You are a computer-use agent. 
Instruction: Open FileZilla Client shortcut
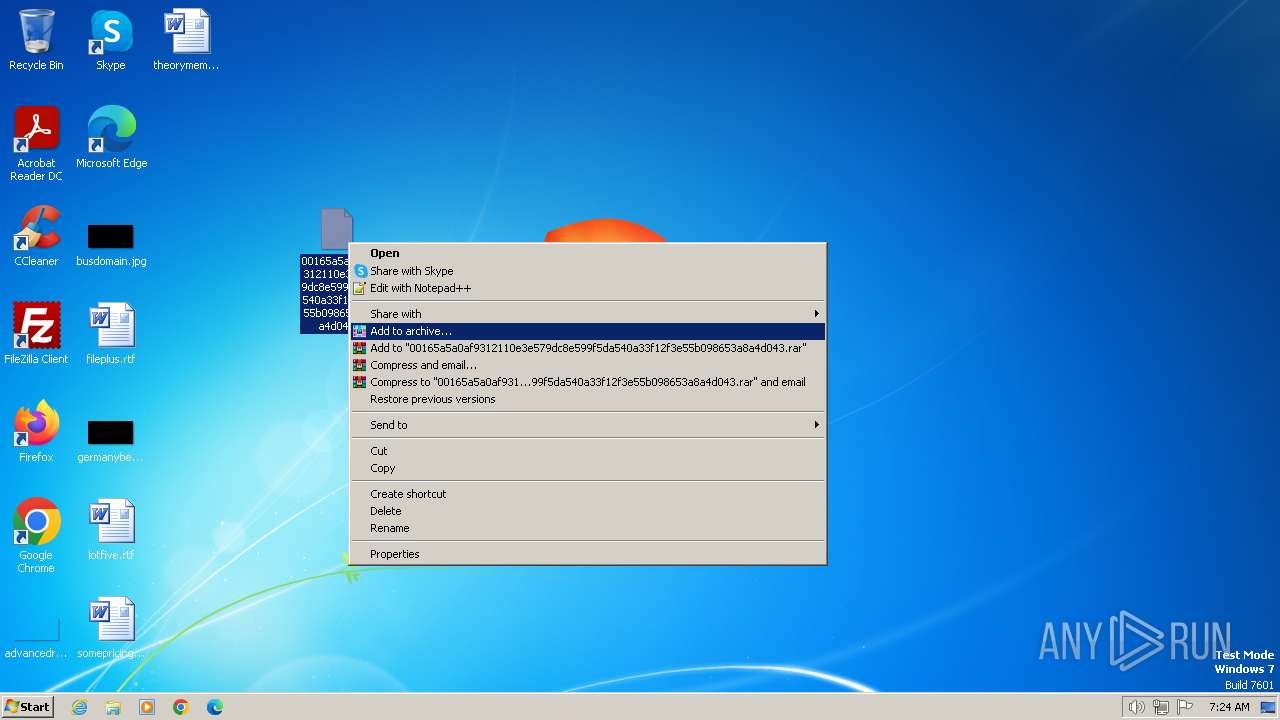click(36, 334)
